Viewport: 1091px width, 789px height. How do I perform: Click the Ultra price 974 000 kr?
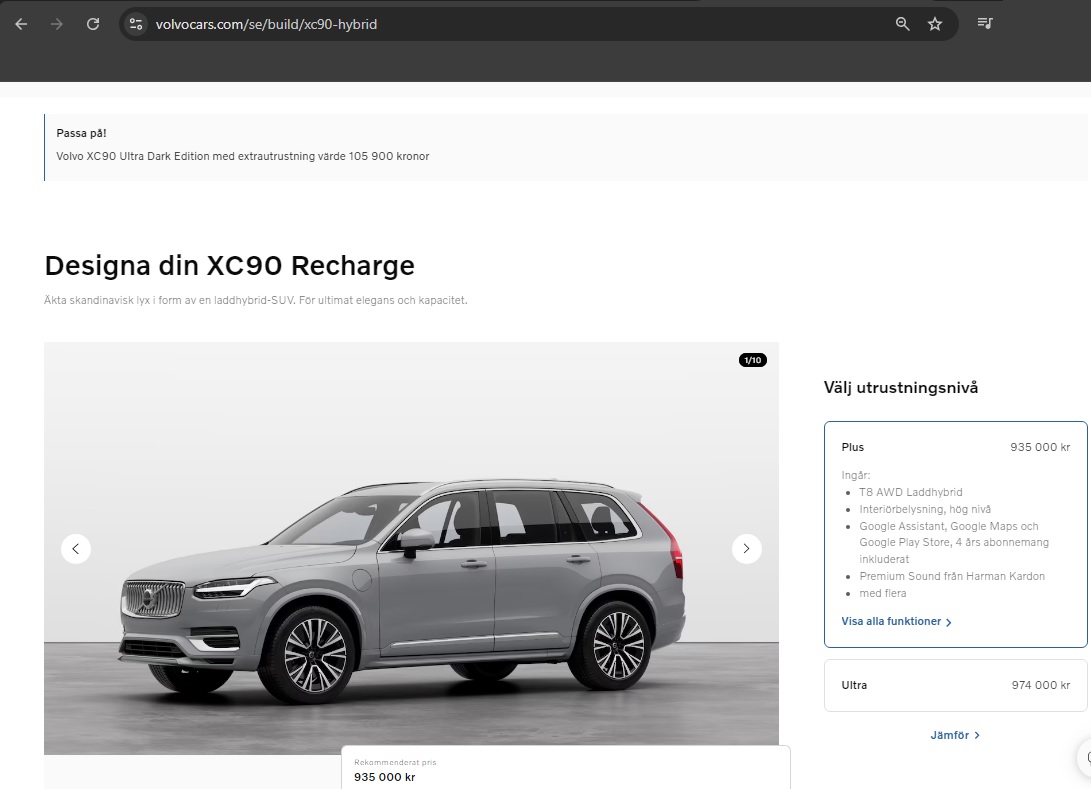point(1041,685)
